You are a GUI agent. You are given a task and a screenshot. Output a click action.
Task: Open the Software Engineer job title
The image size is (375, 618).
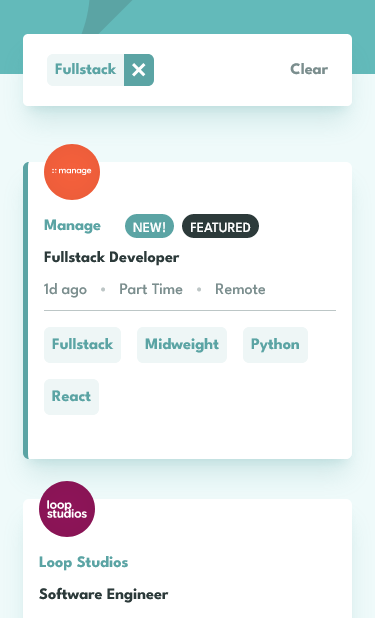(103, 594)
